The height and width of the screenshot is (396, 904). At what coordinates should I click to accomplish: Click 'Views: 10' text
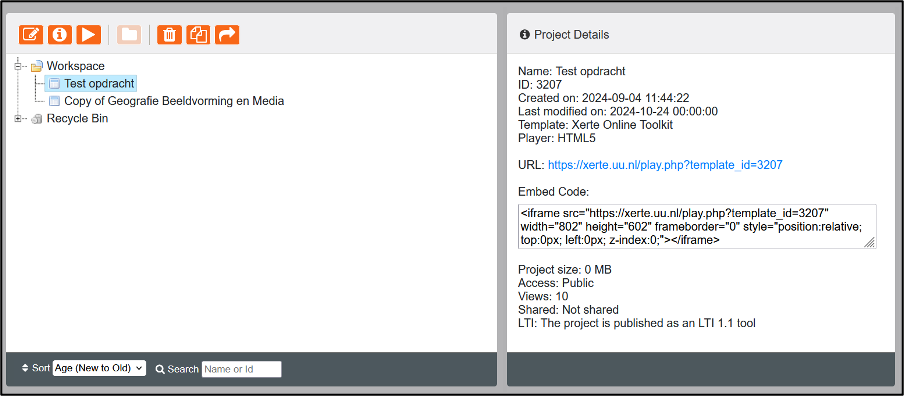pyautogui.click(x=543, y=296)
